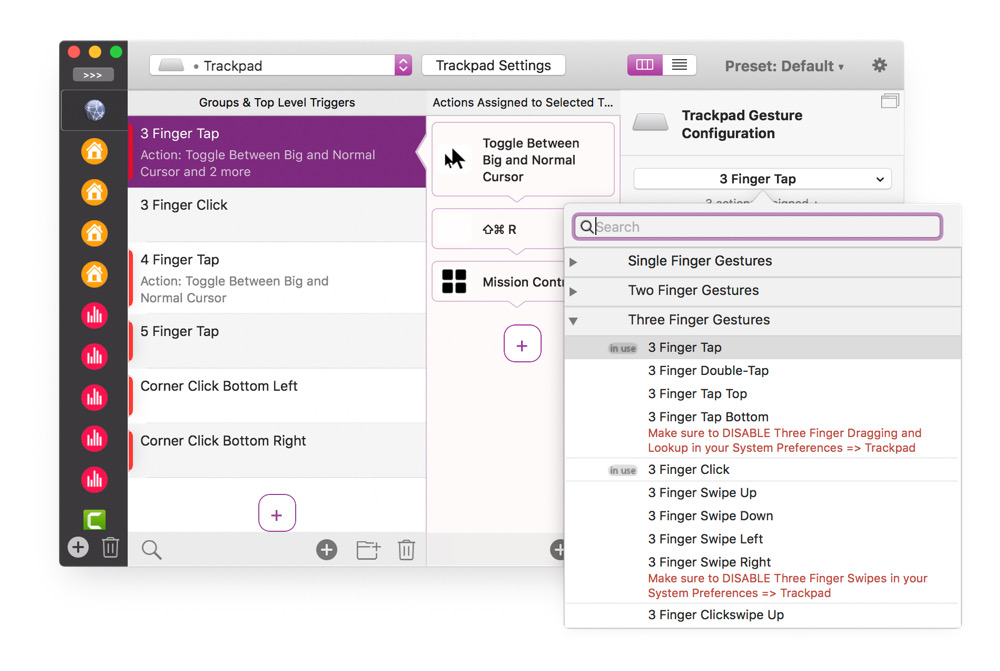The image size is (1000, 671).
Task: Open the Preset: Default menu
Action: (784, 66)
